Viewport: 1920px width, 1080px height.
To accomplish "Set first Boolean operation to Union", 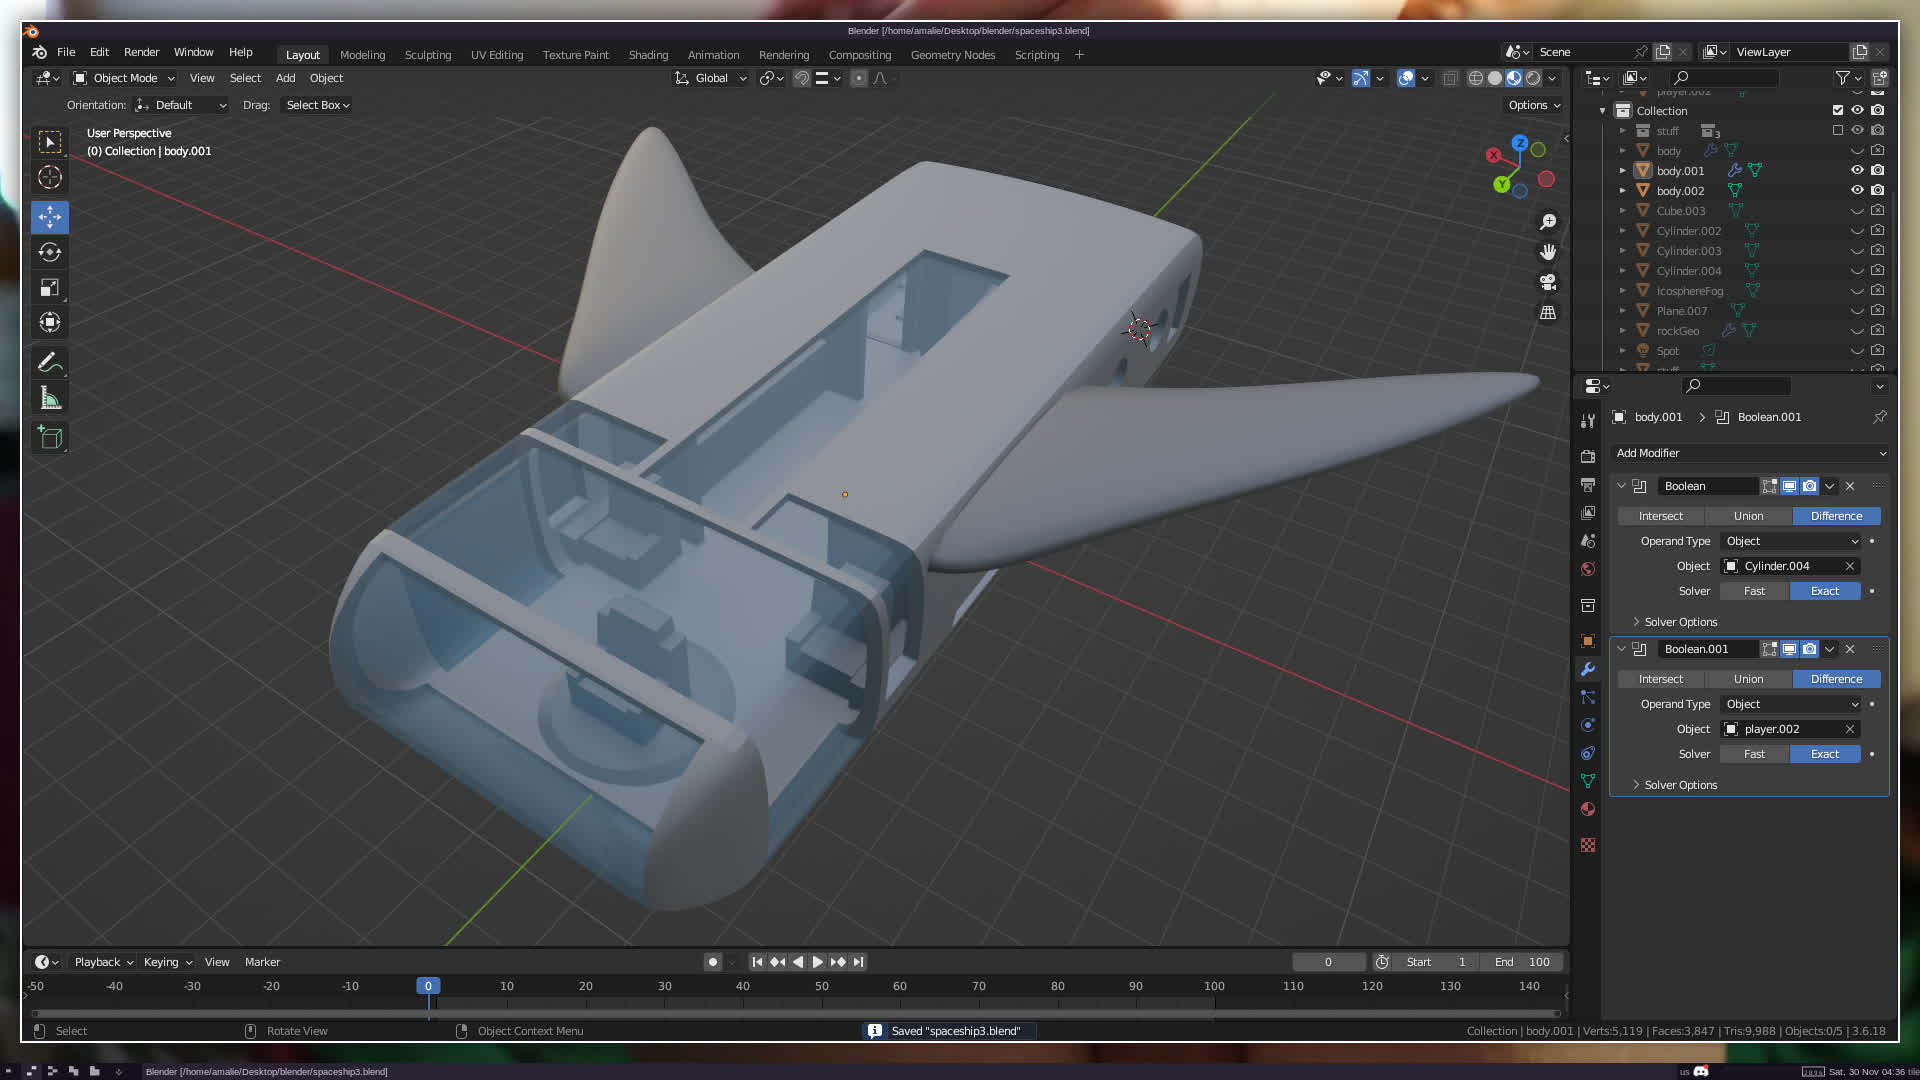I will [x=1748, y=516].
